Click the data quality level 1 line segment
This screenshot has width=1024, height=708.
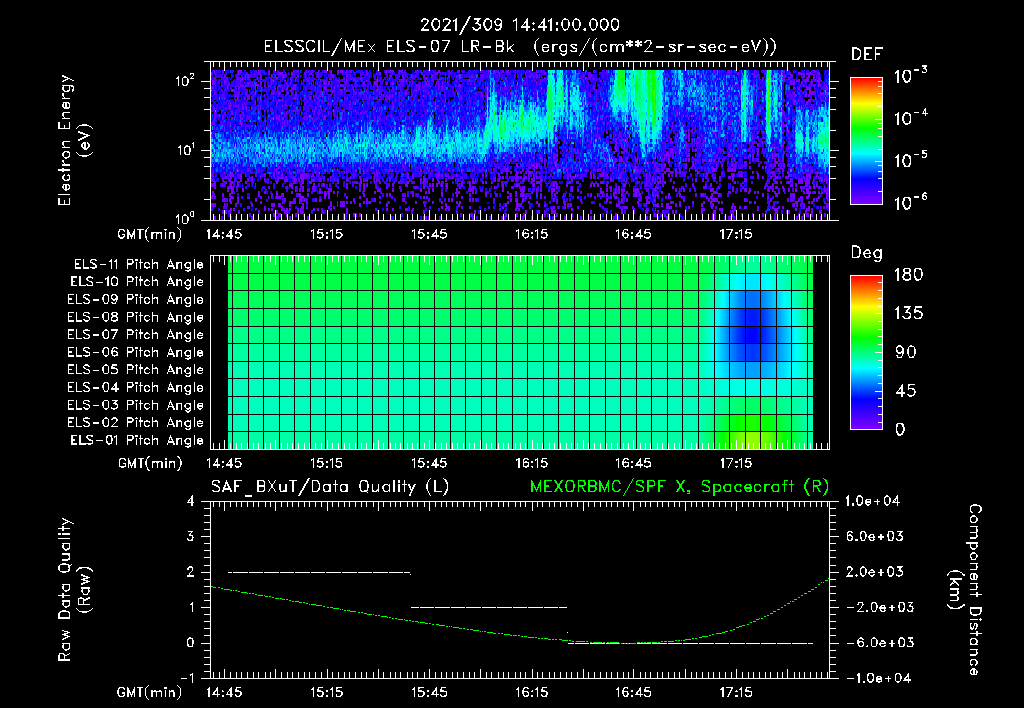click(488, 607)
